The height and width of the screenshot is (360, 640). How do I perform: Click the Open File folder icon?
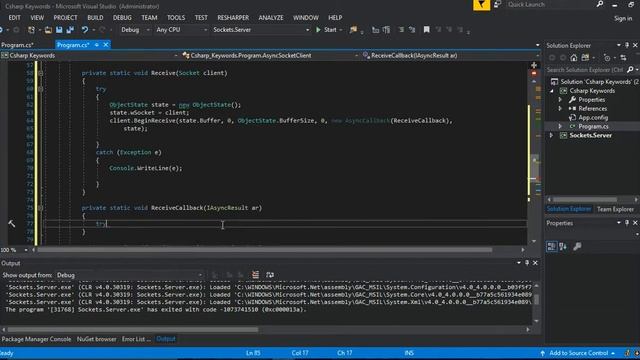[48, 30]
